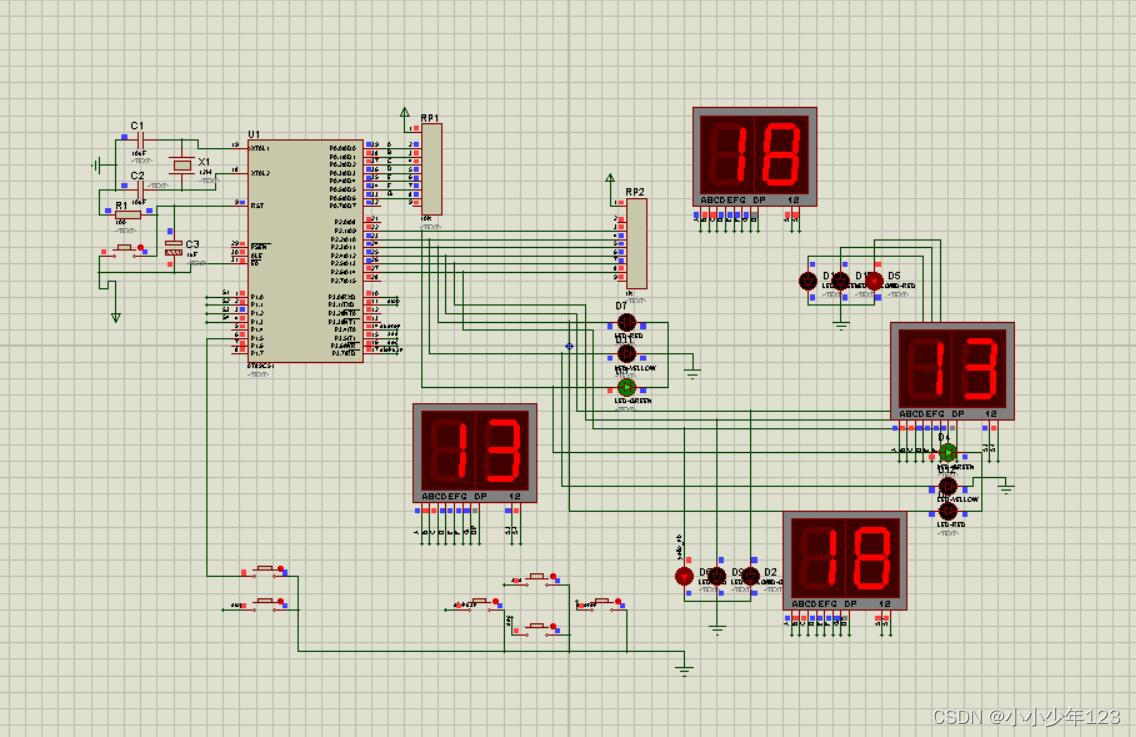Click the ground symbol right of D7's LED column

coord(693,374)
